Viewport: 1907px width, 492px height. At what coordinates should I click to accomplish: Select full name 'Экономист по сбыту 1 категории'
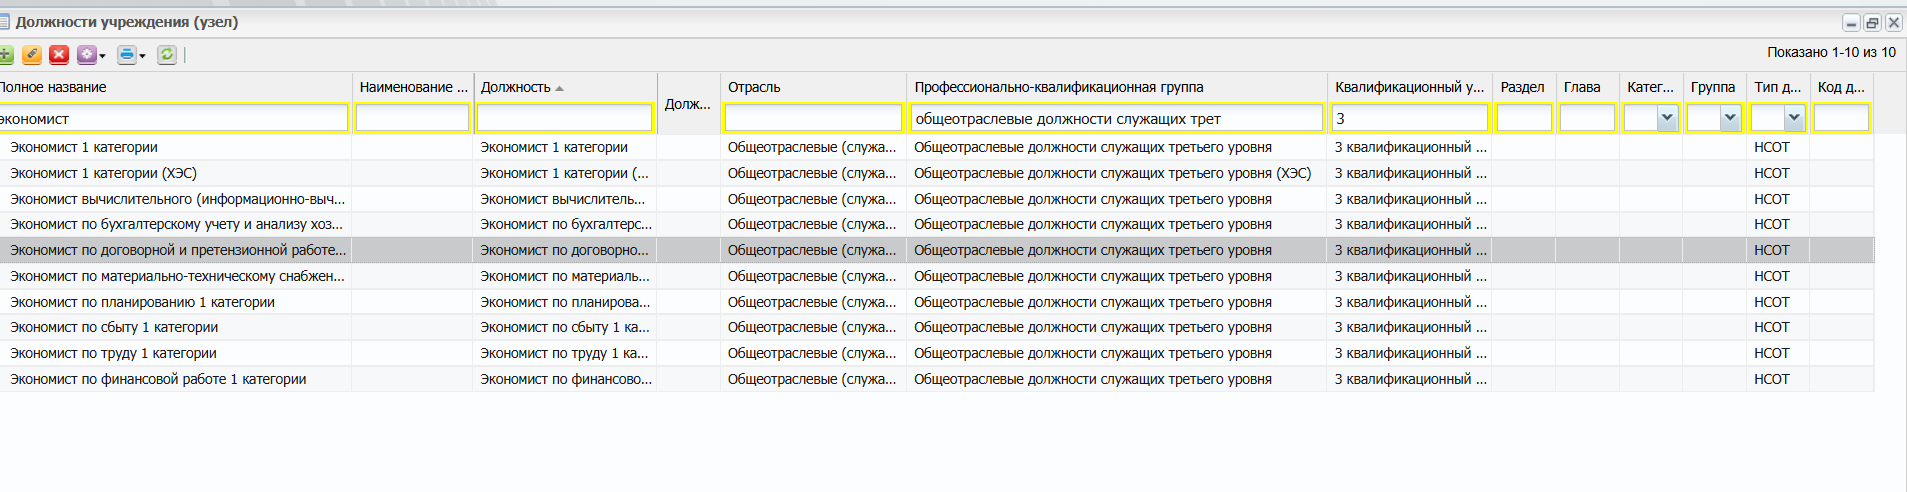(x=114, y=327)
